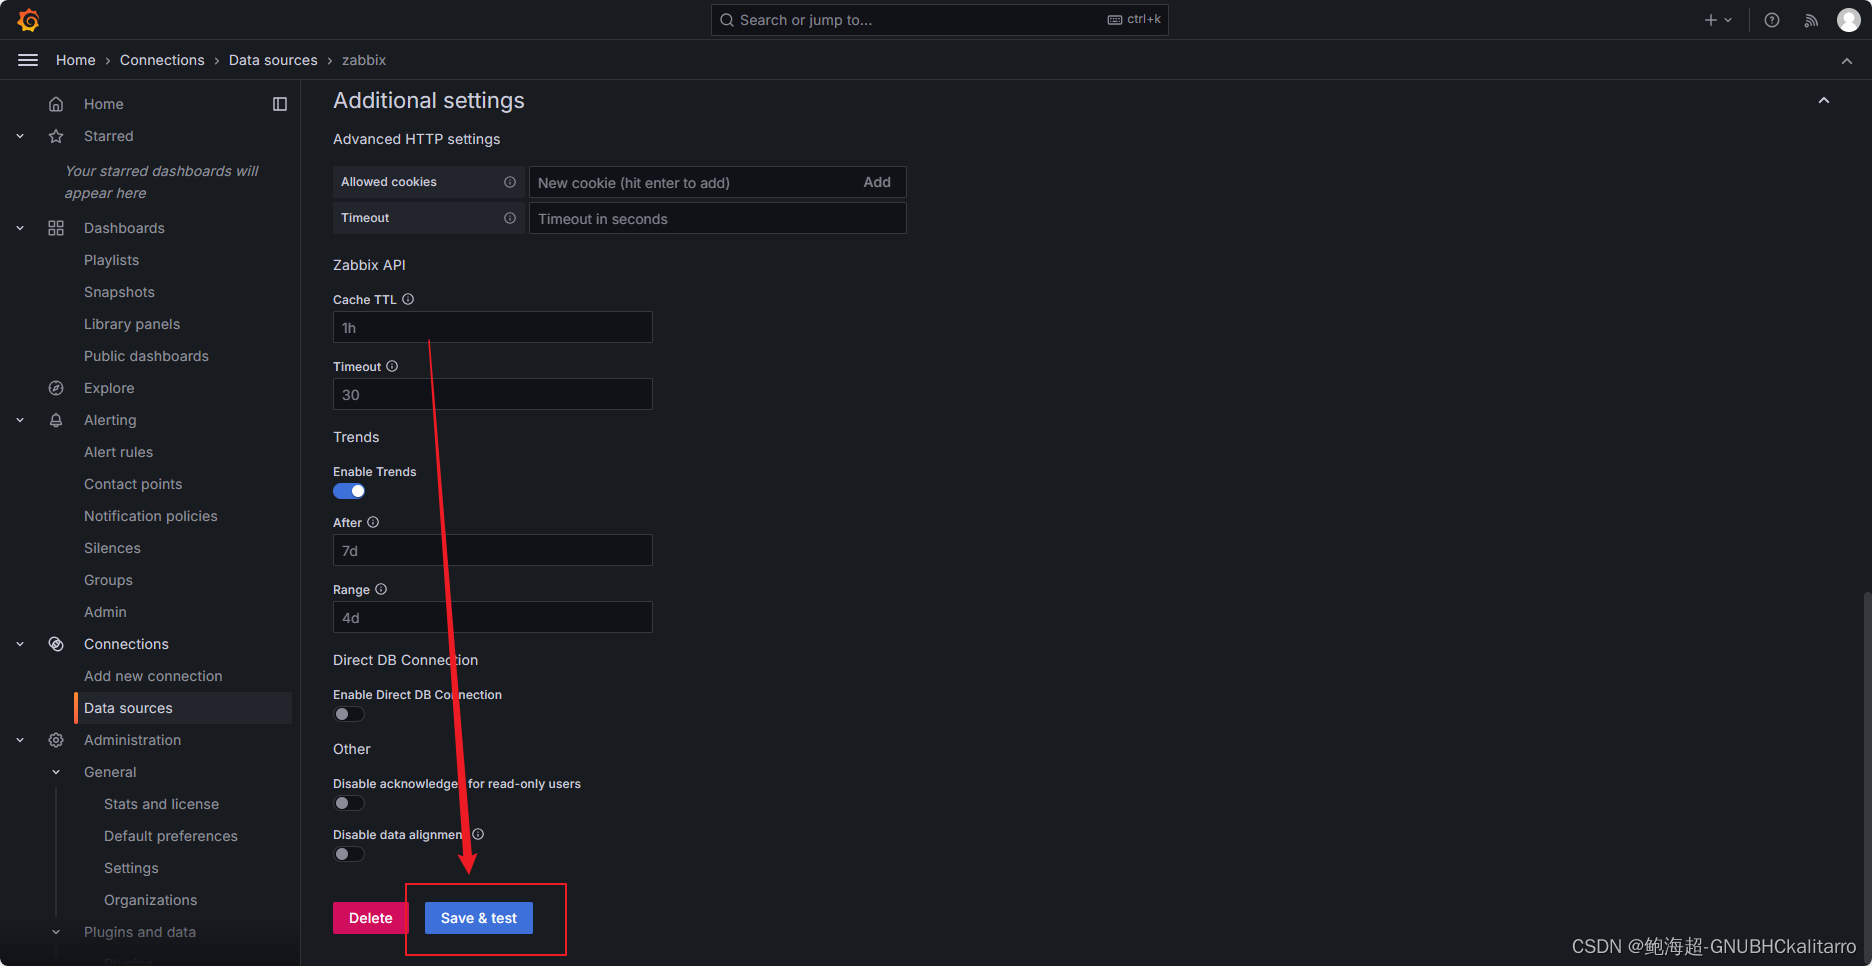Focus the Search or jump to field
This screenshot has height=966, width=1872.
click(x=939, y=20)
